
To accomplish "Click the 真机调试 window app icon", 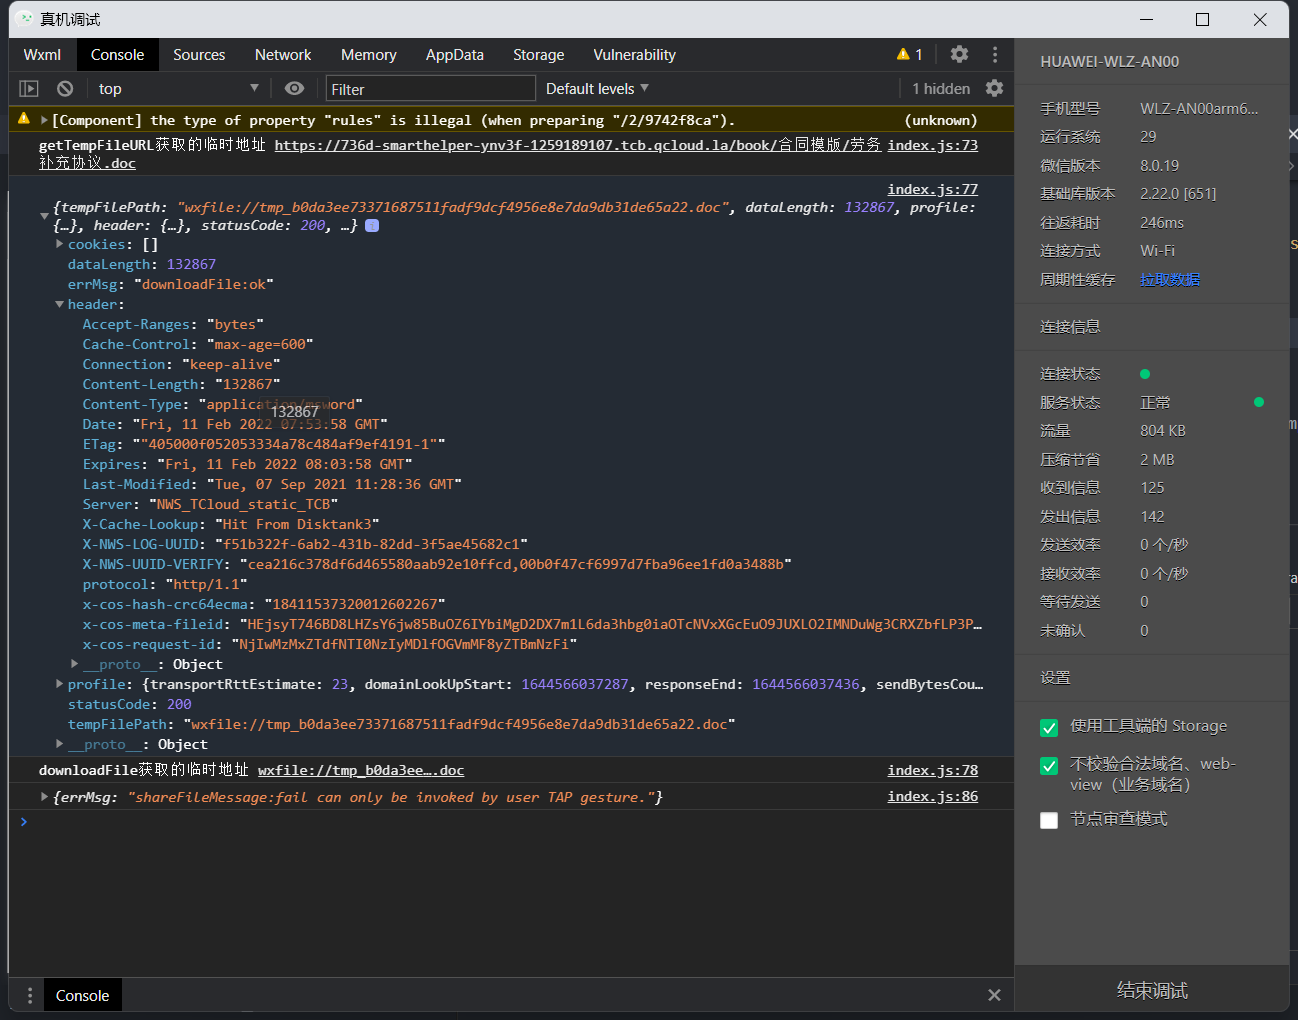I will [25, 19].
